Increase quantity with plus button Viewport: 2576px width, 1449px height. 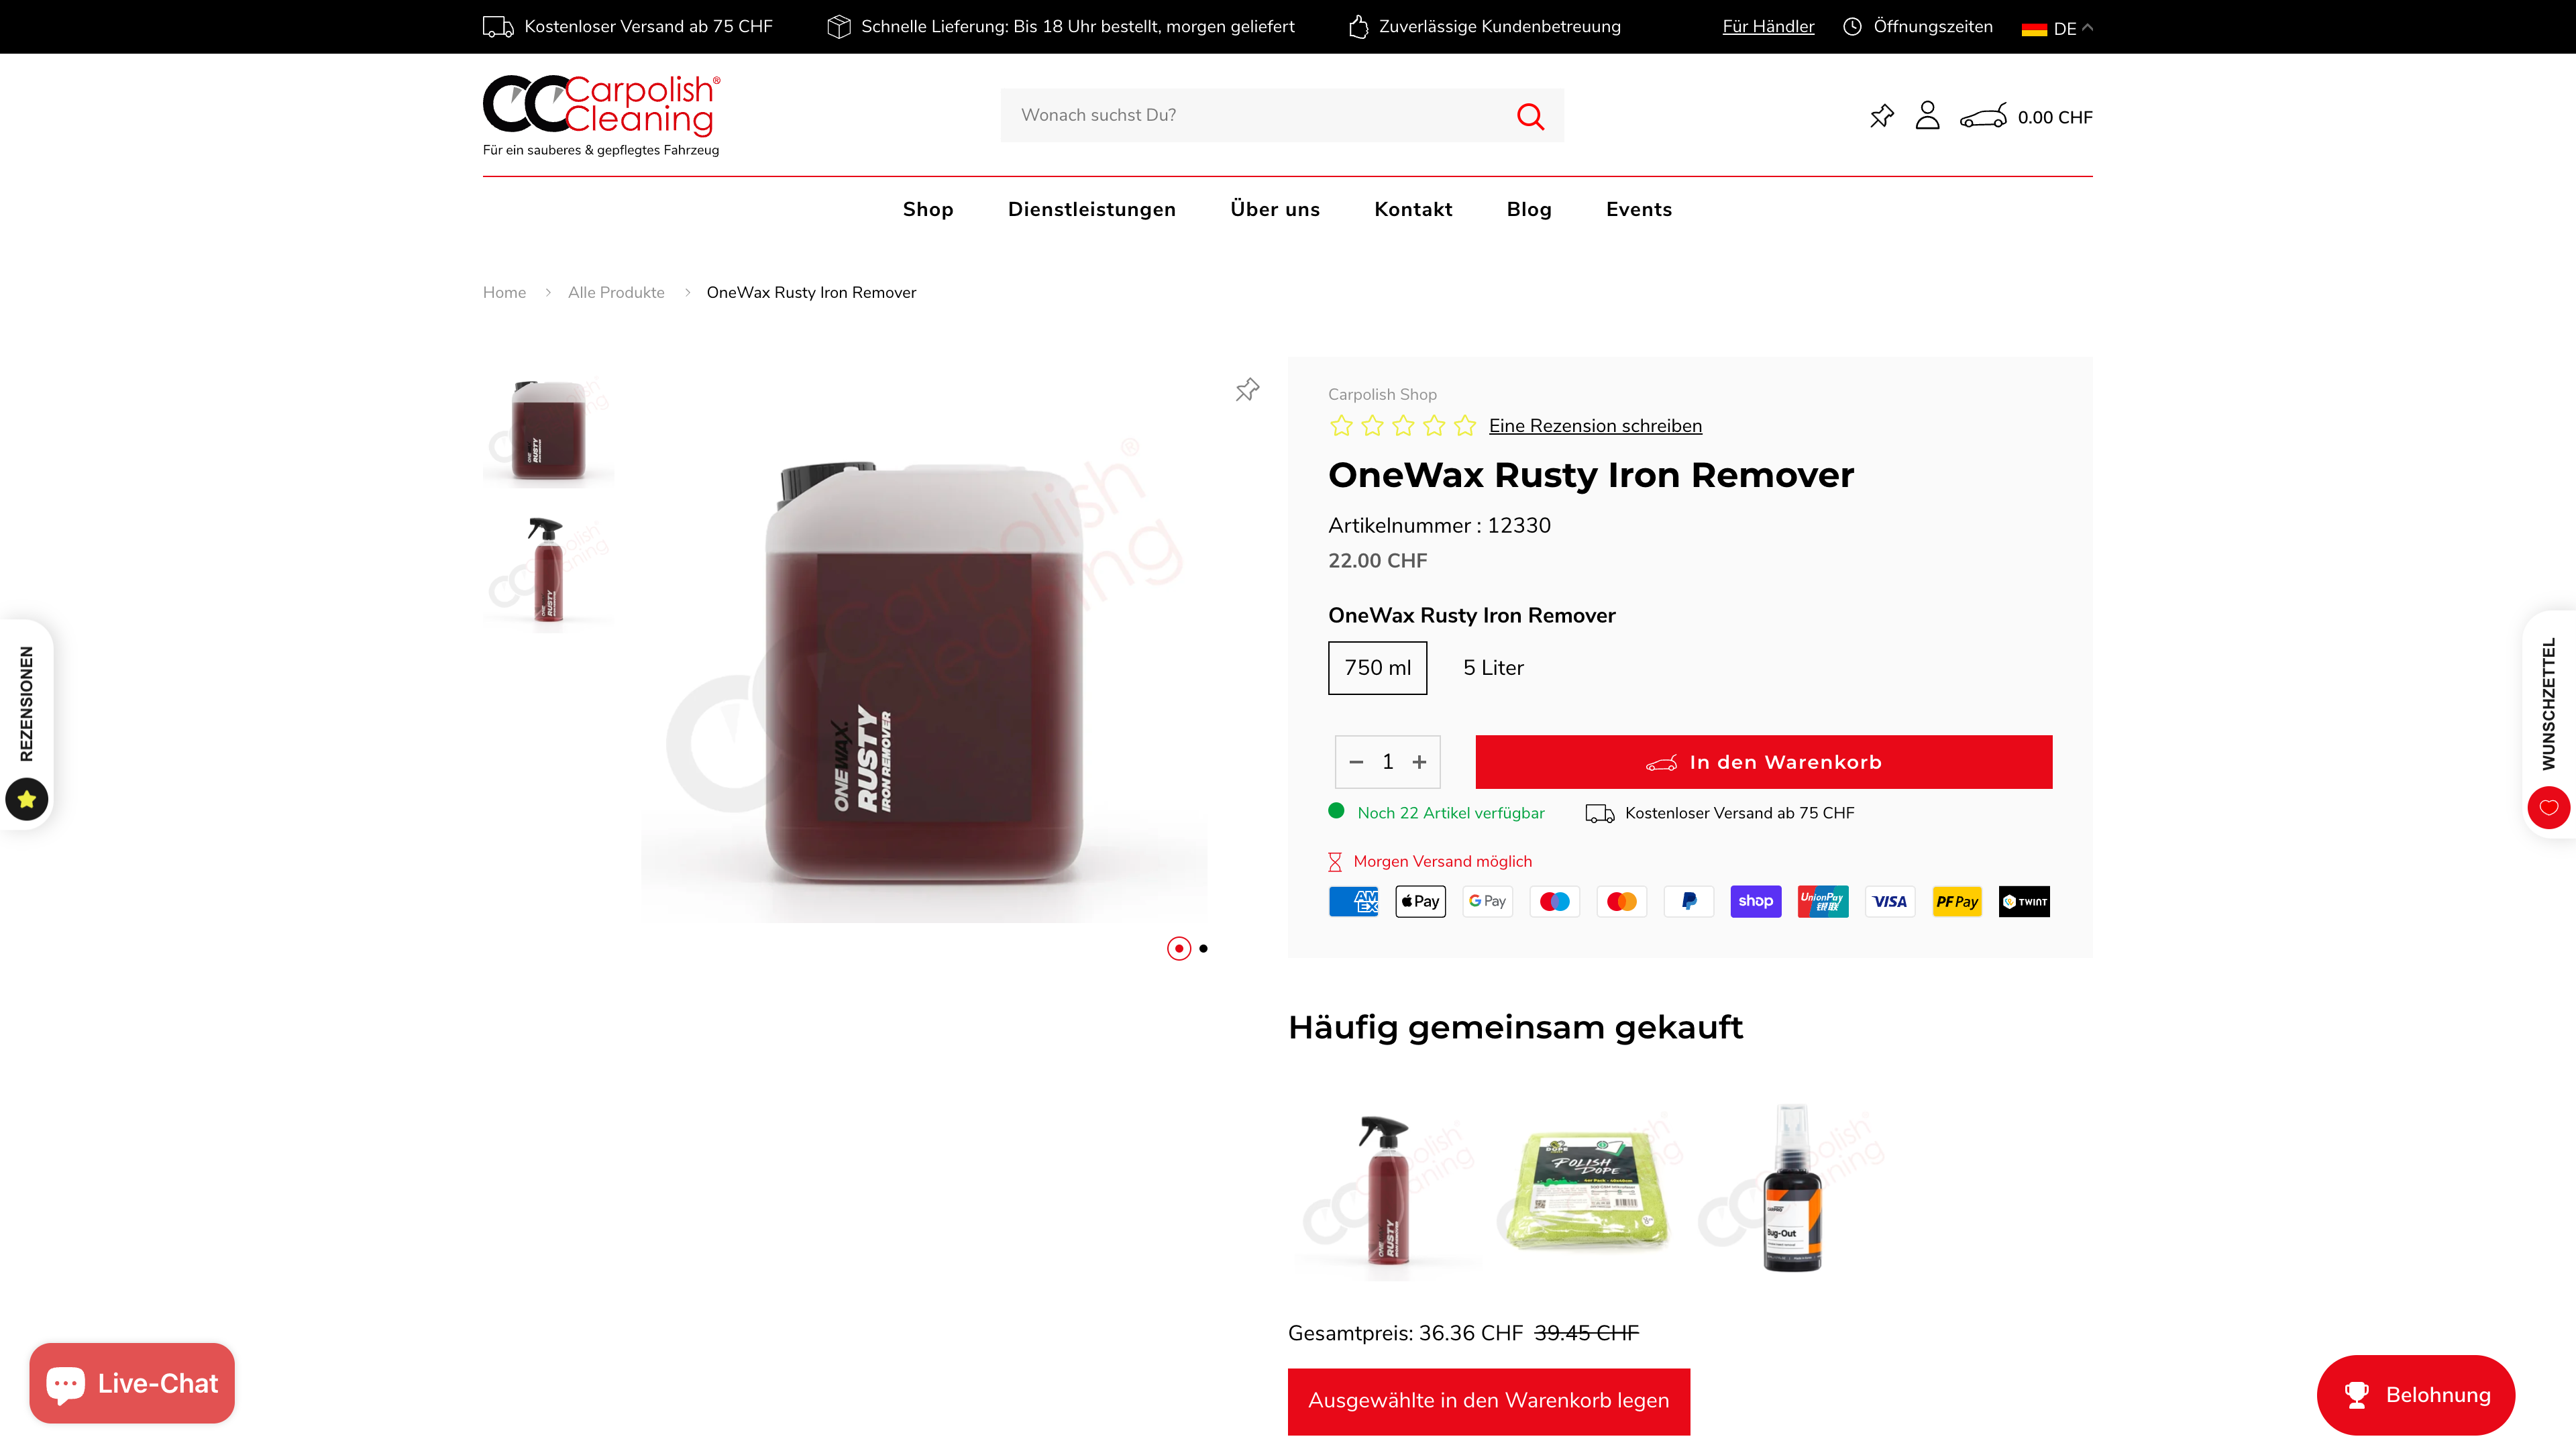coord(1419,762)
